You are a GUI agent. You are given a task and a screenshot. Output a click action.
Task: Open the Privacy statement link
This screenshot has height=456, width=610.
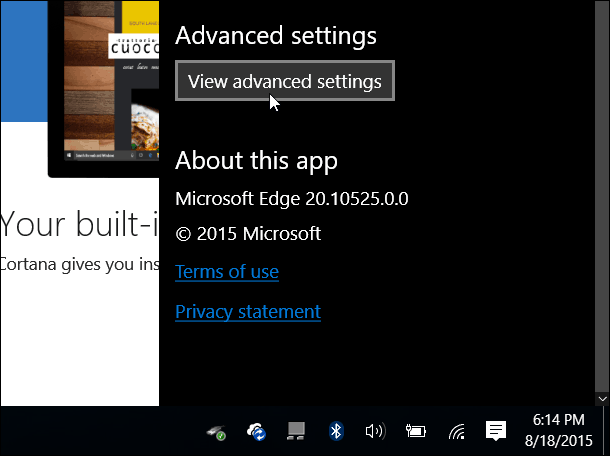tap(248, 312)
